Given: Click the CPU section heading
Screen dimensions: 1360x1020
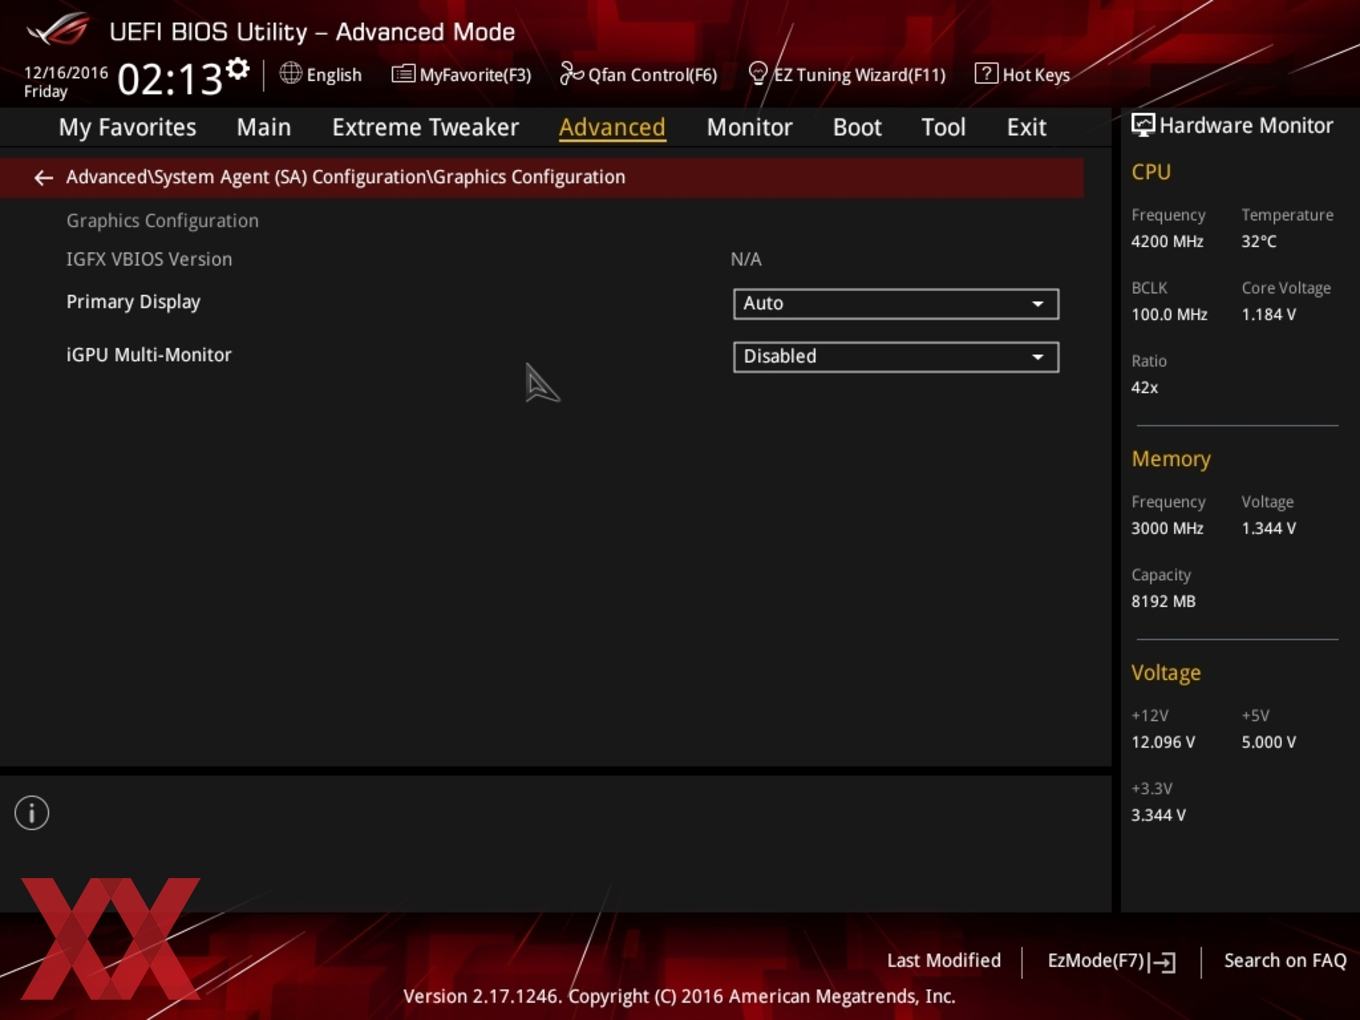Looking at the screenshot, I should [1151, 172].
